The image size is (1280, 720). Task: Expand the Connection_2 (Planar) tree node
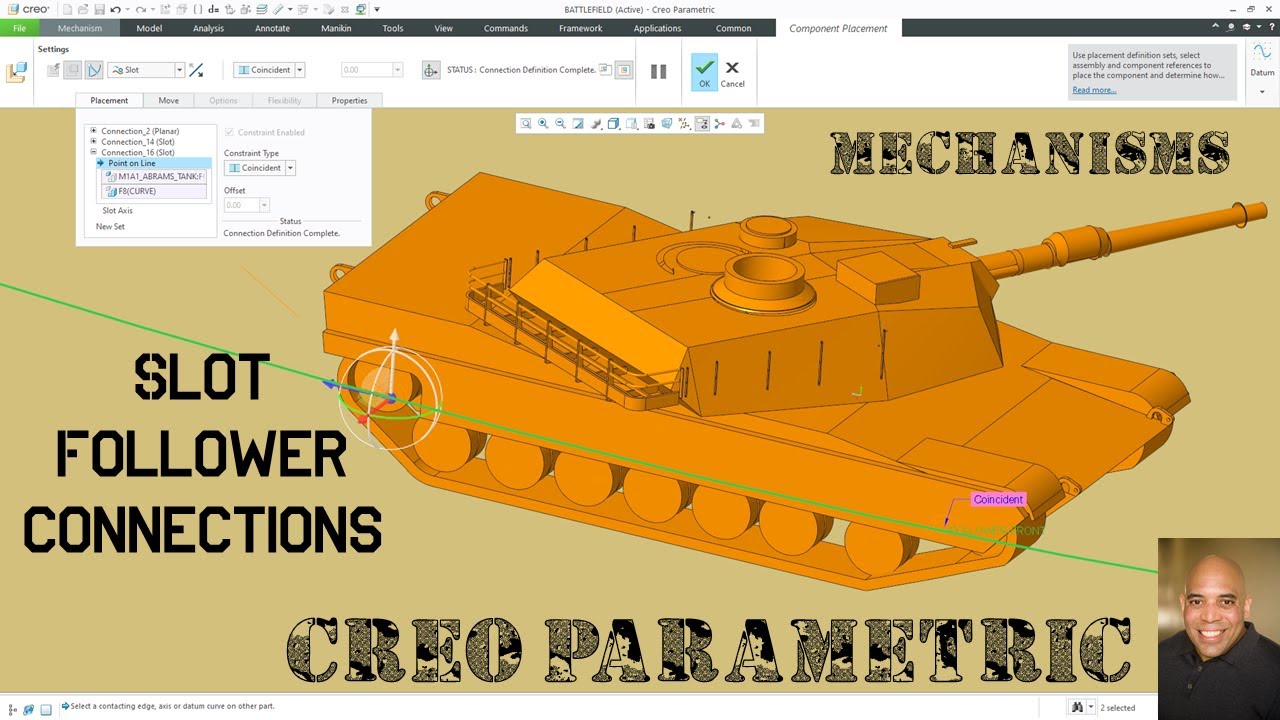coord(93,131)
